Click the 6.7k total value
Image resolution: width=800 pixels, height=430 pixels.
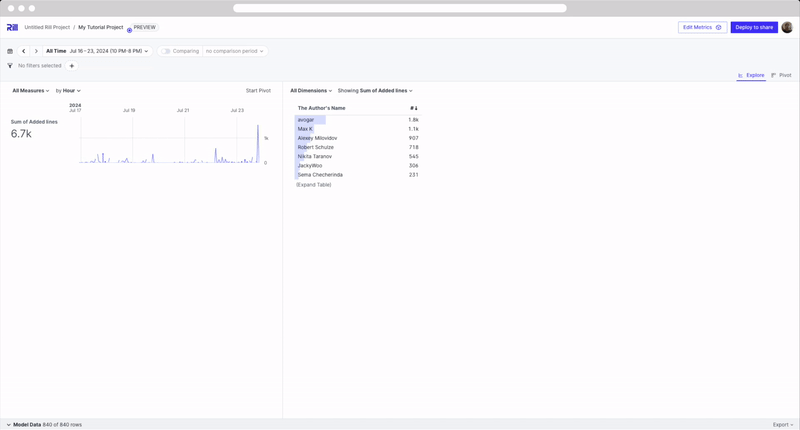[21, 134]
